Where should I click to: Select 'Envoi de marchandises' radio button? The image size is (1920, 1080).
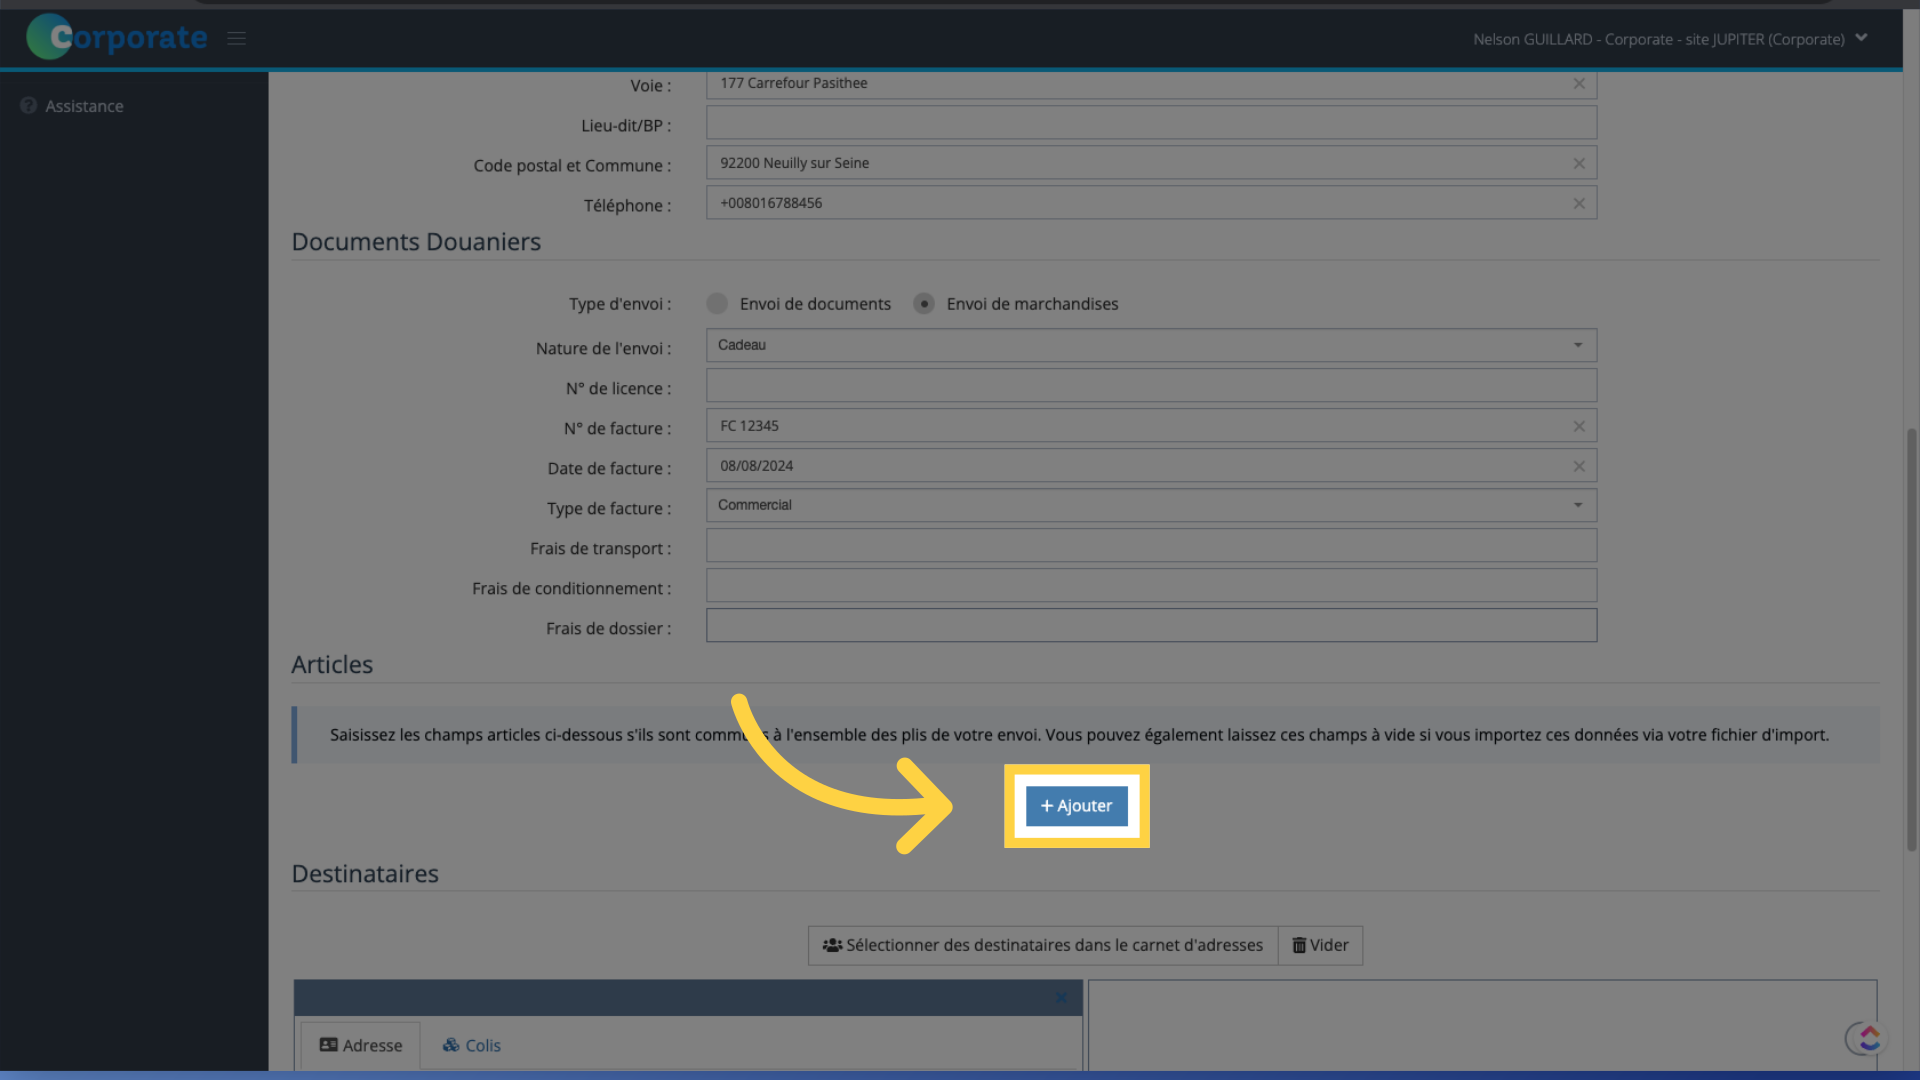[x=924, y=303]
